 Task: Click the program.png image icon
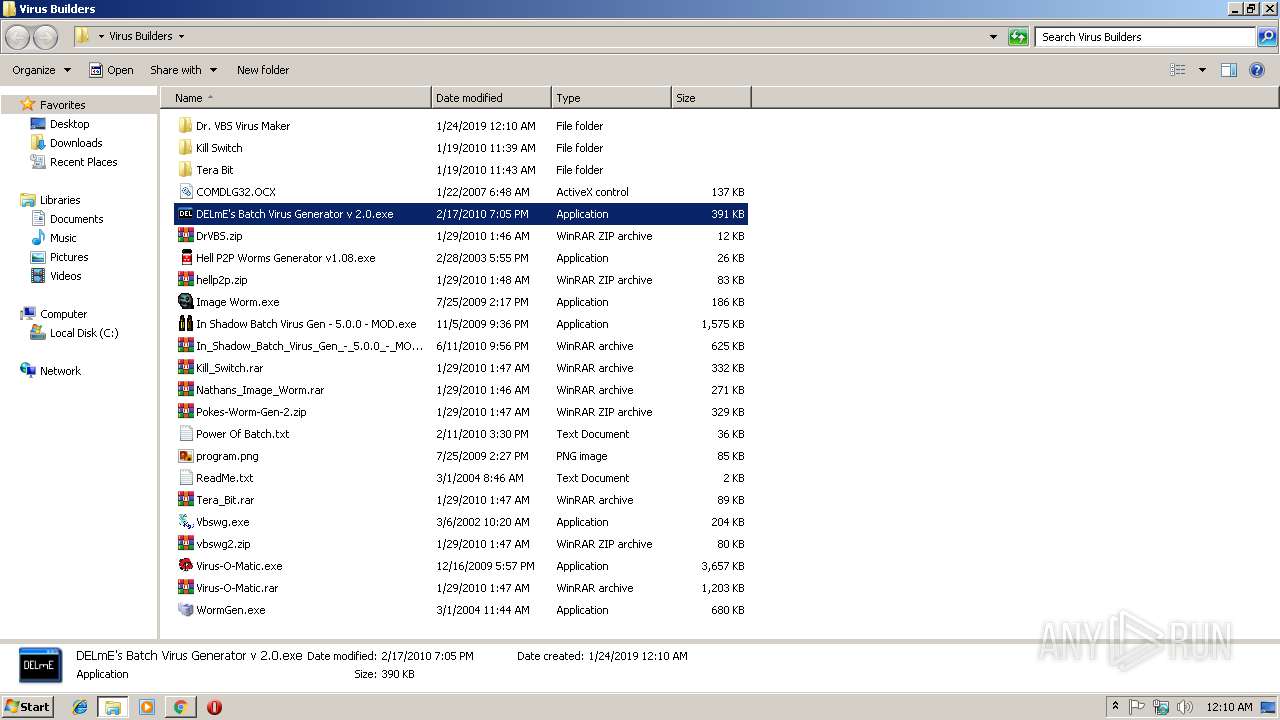point(185,456)
